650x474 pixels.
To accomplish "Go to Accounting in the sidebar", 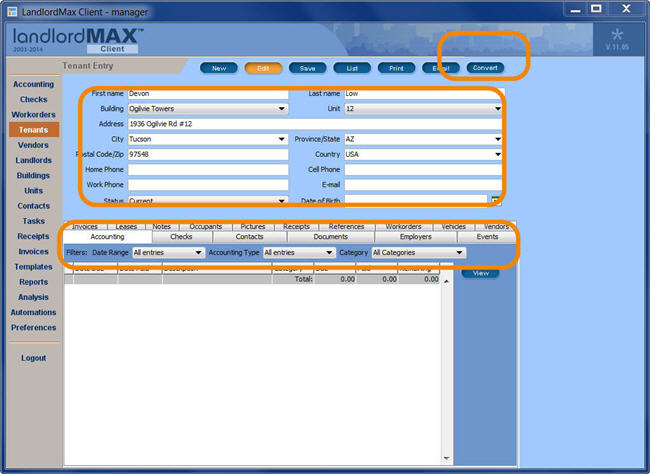I will [x=34, y=84].
